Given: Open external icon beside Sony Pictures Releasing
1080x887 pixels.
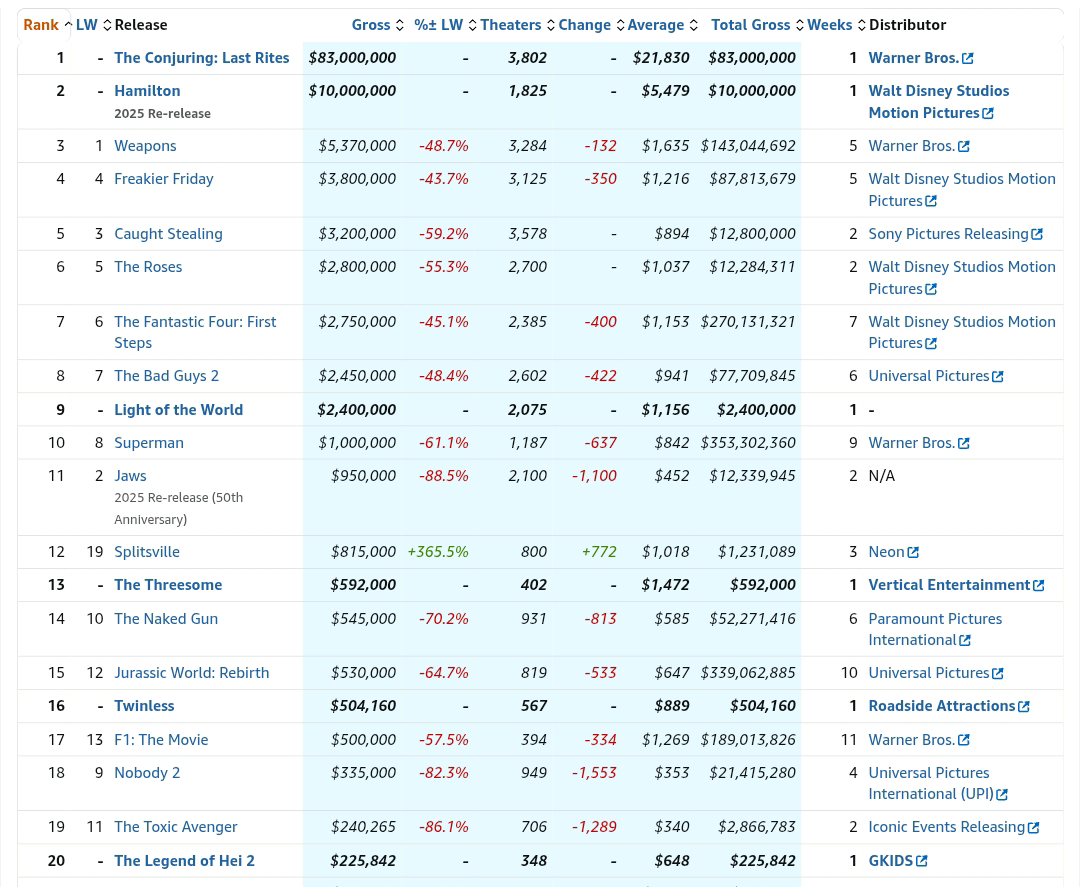Looking at the screenshot, I should 1037,235.
